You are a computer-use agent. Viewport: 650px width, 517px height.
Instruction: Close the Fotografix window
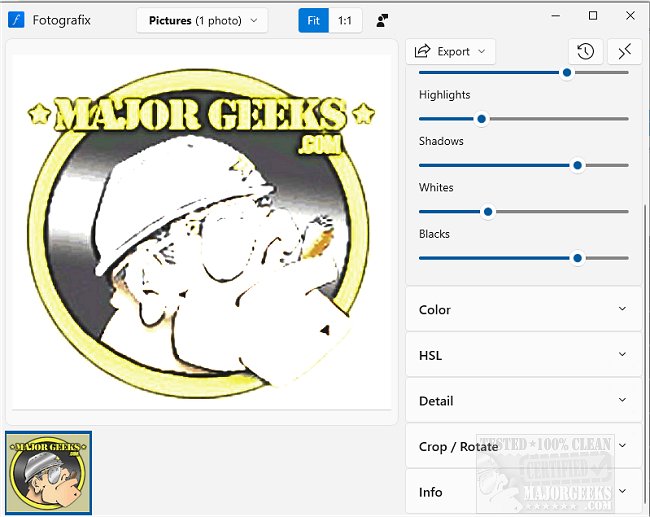(630, 16)
